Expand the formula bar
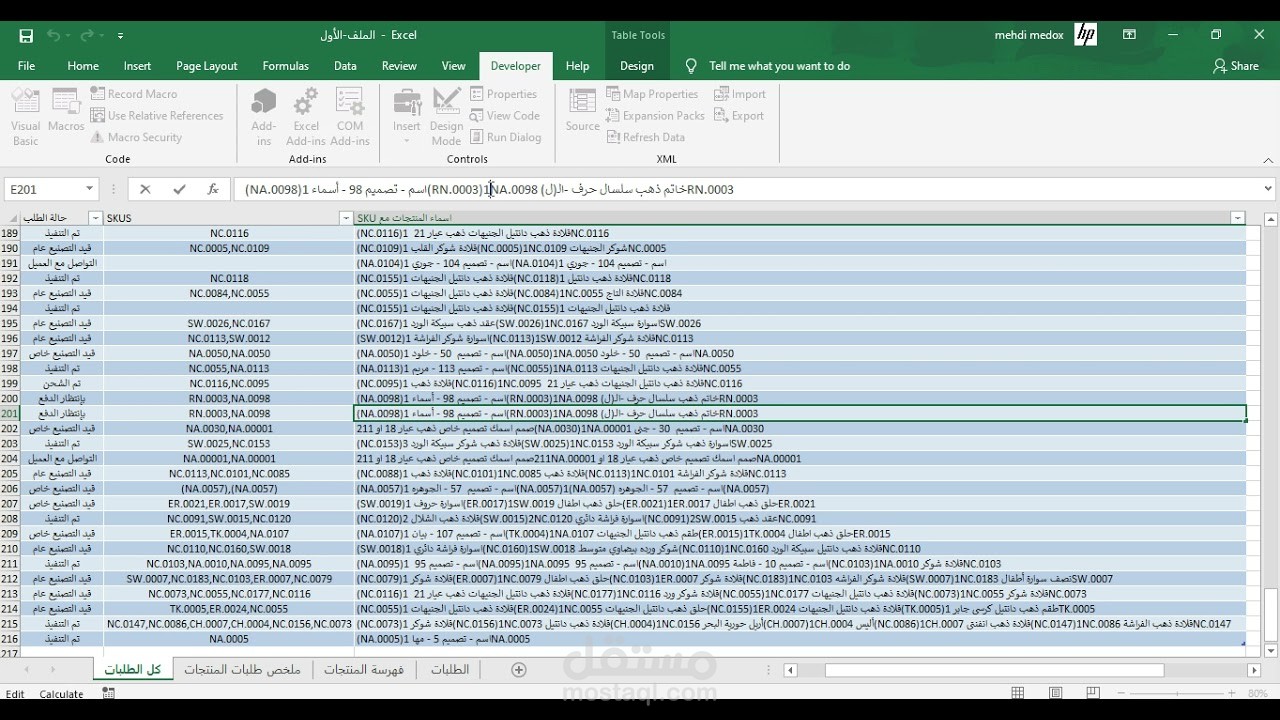The width and height of the screenshot is (1280, 720). click(1268, 189)
